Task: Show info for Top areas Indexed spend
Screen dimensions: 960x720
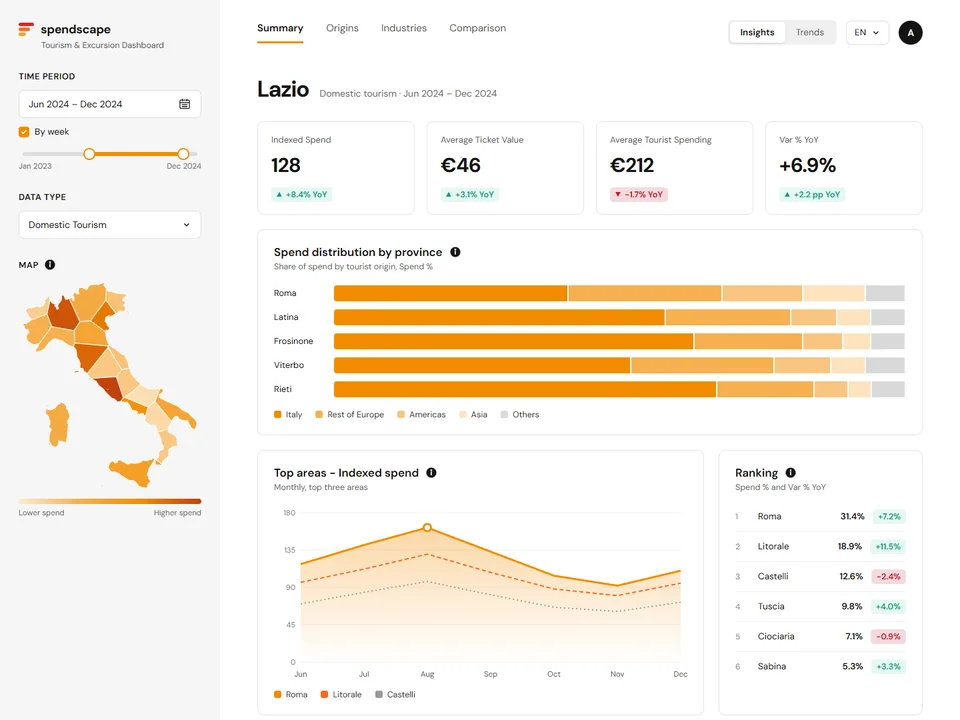Action: (x=431, y=473)
